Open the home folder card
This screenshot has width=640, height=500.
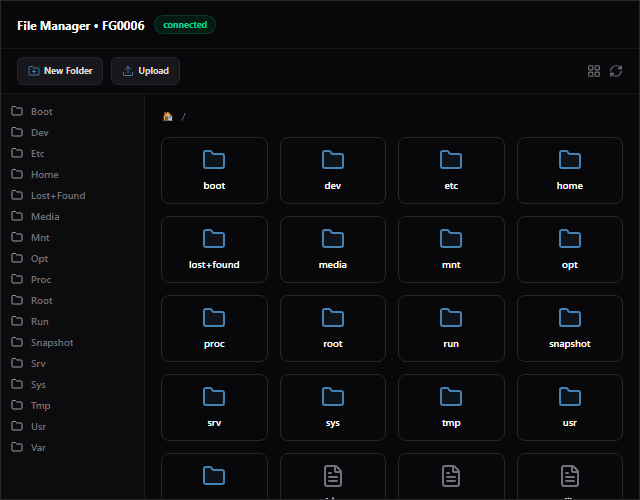point(570,170)
